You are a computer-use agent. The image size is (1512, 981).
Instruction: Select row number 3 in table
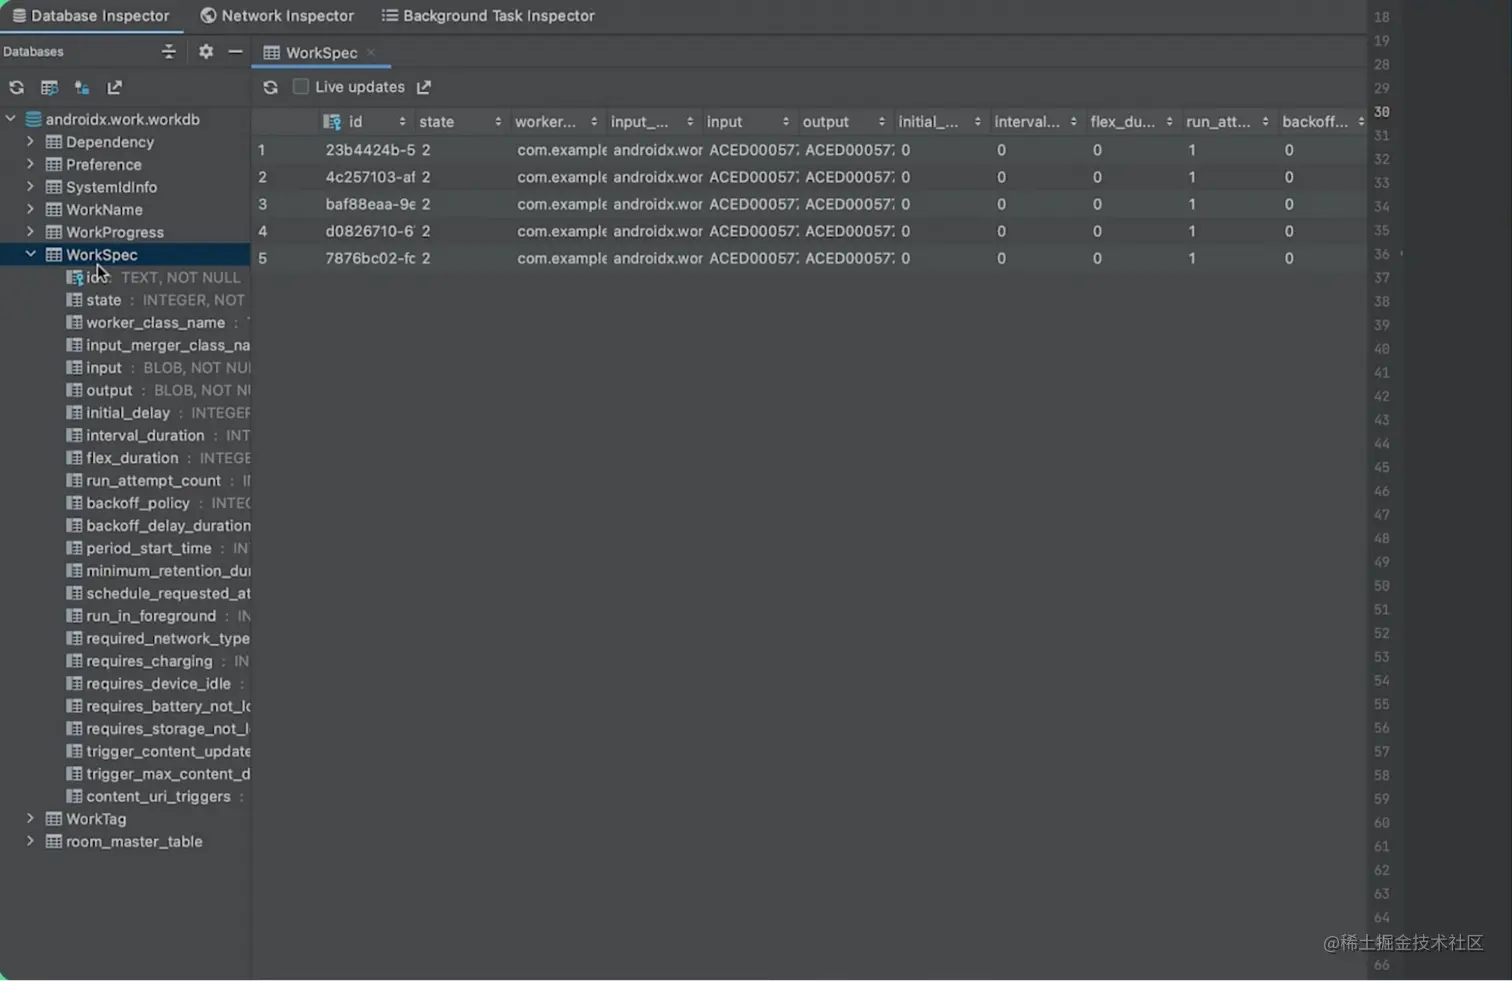262,204
